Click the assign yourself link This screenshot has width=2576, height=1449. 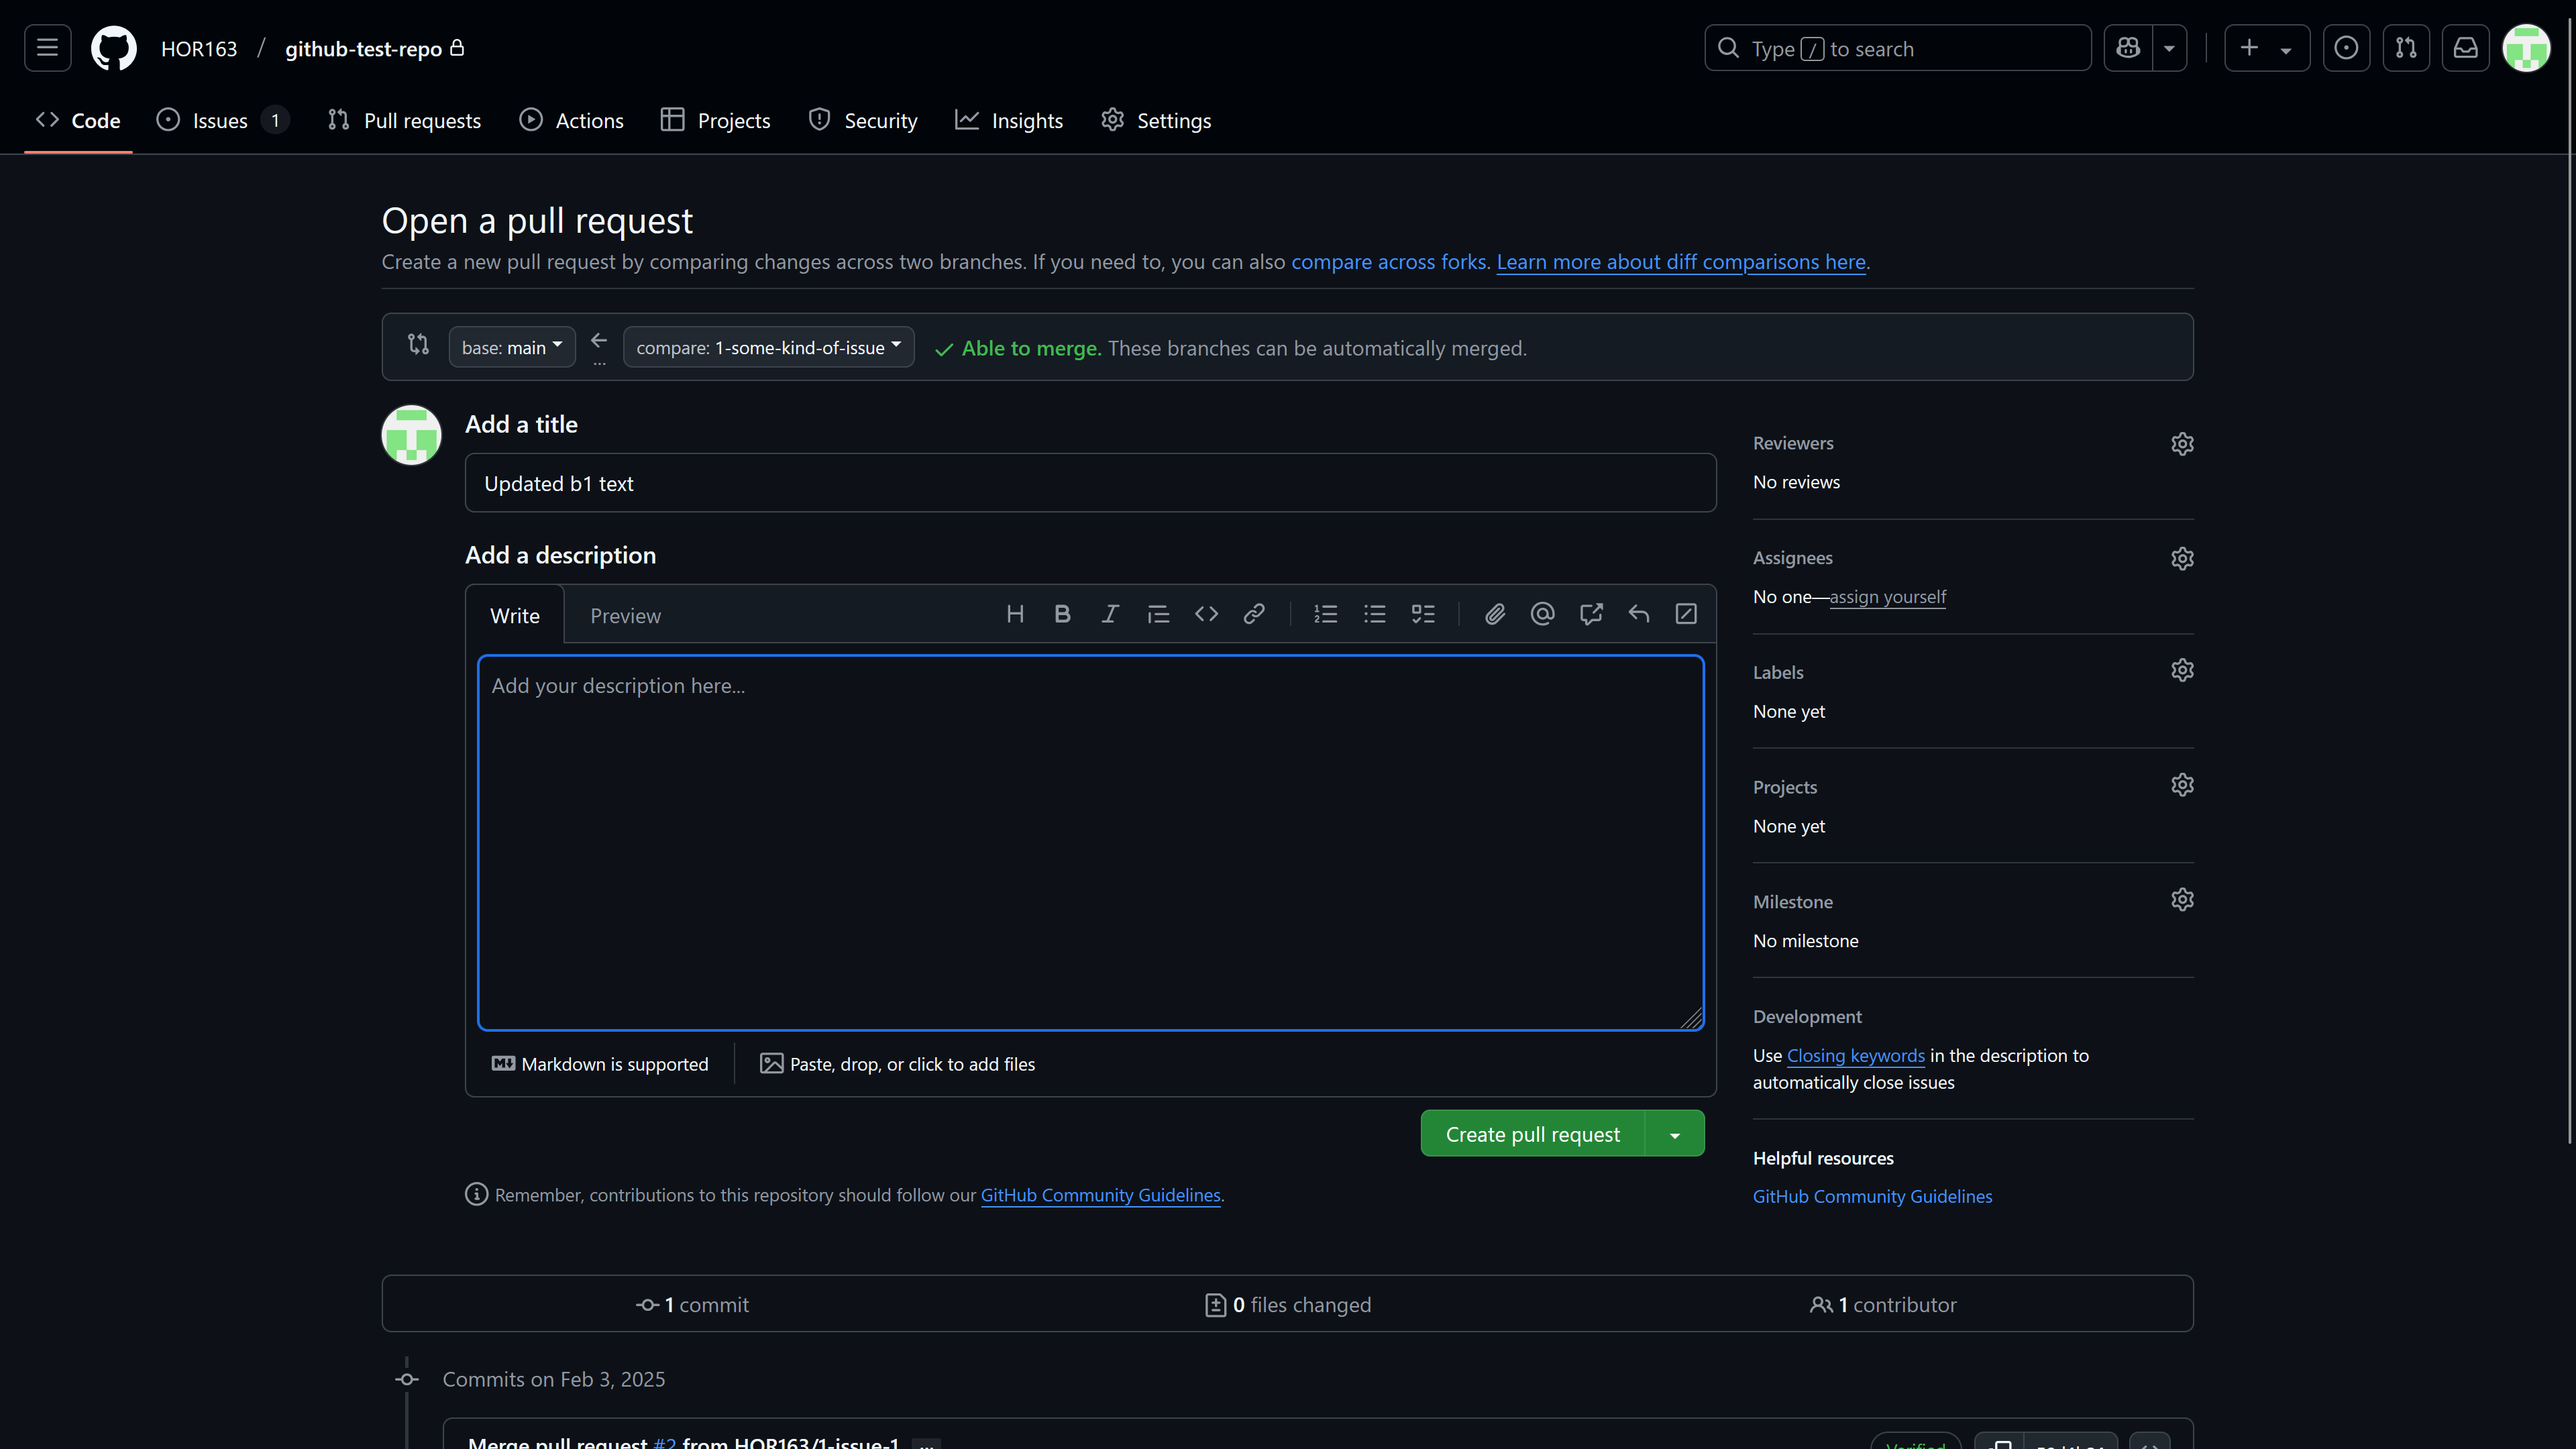(1887, 597)
